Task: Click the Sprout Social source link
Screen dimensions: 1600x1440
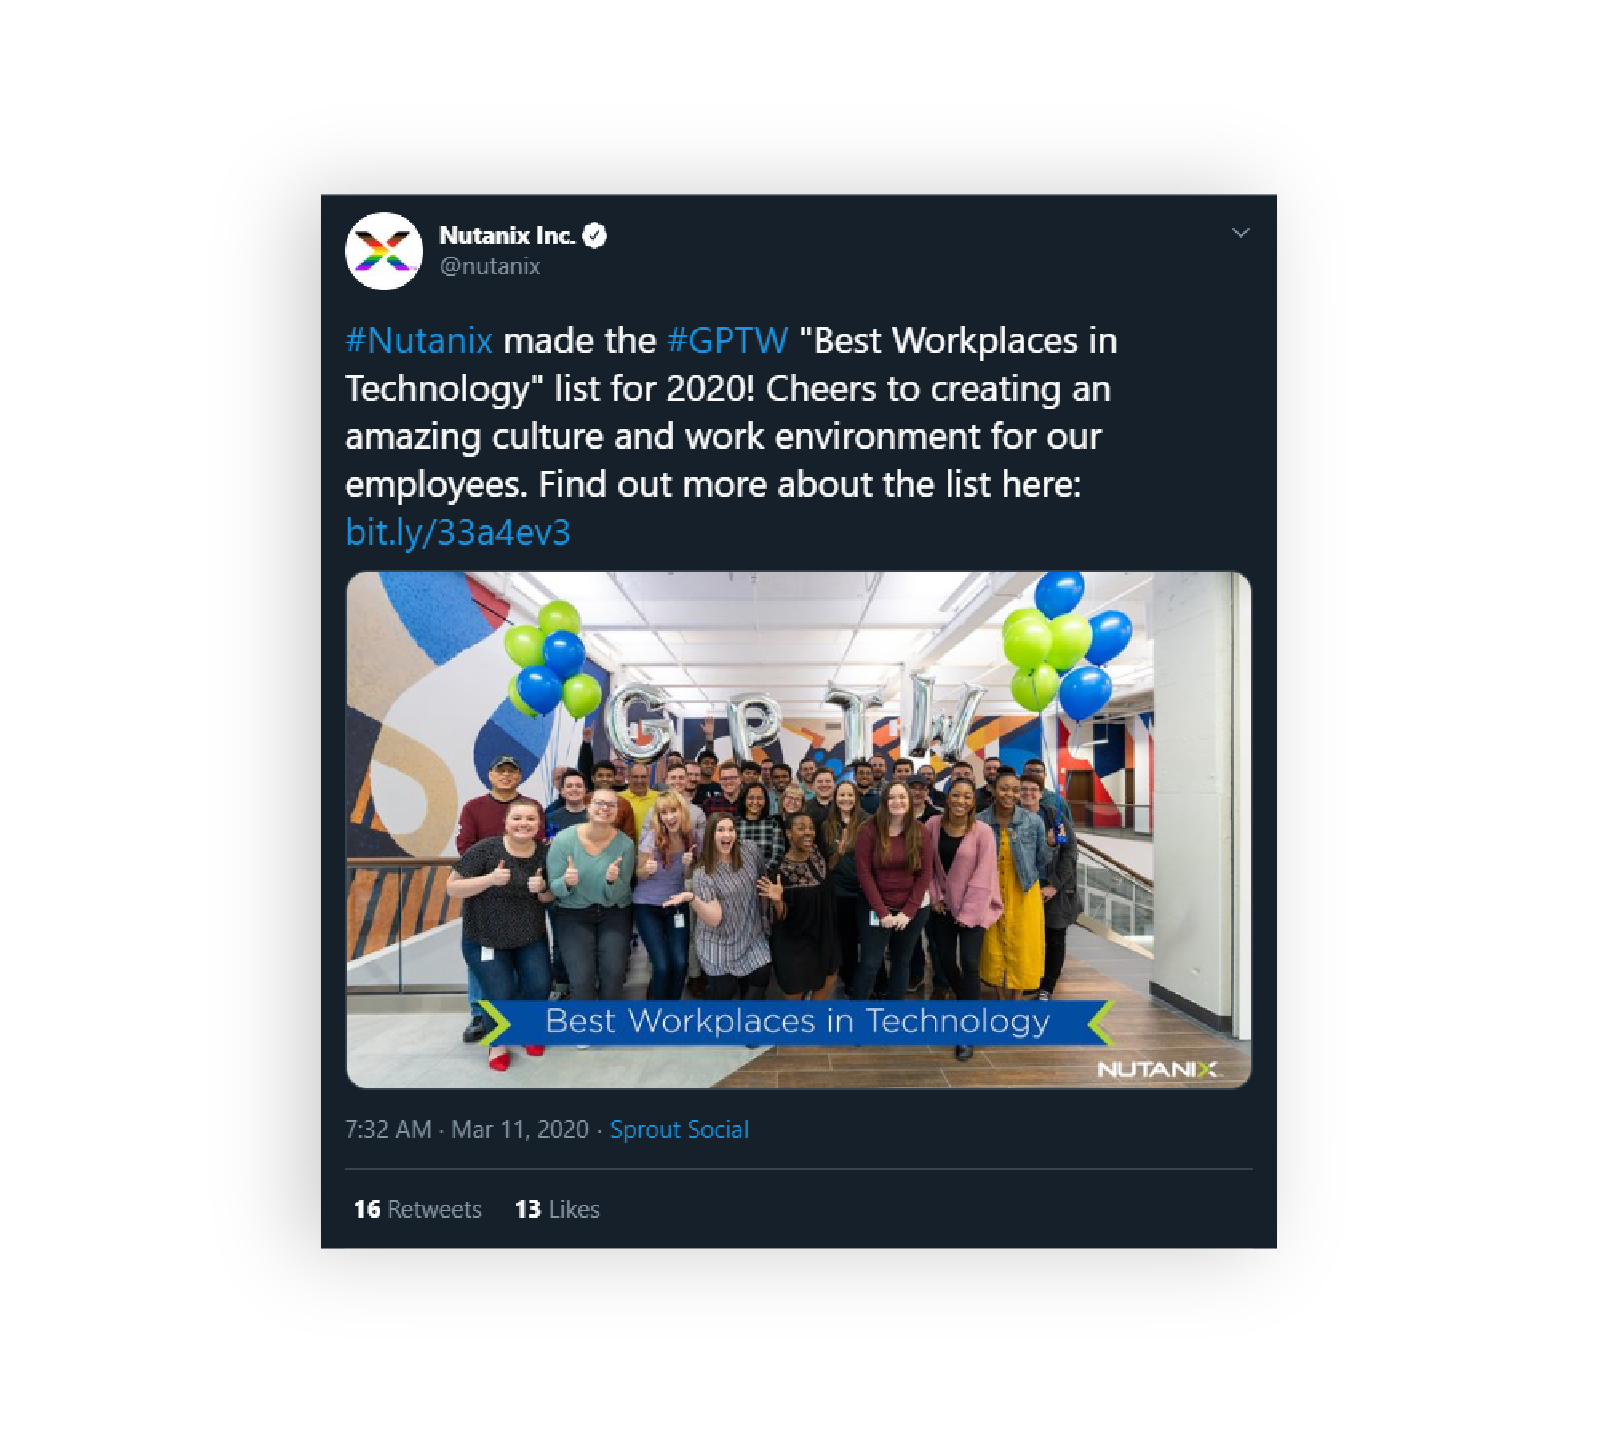Action: (679, 1130)
